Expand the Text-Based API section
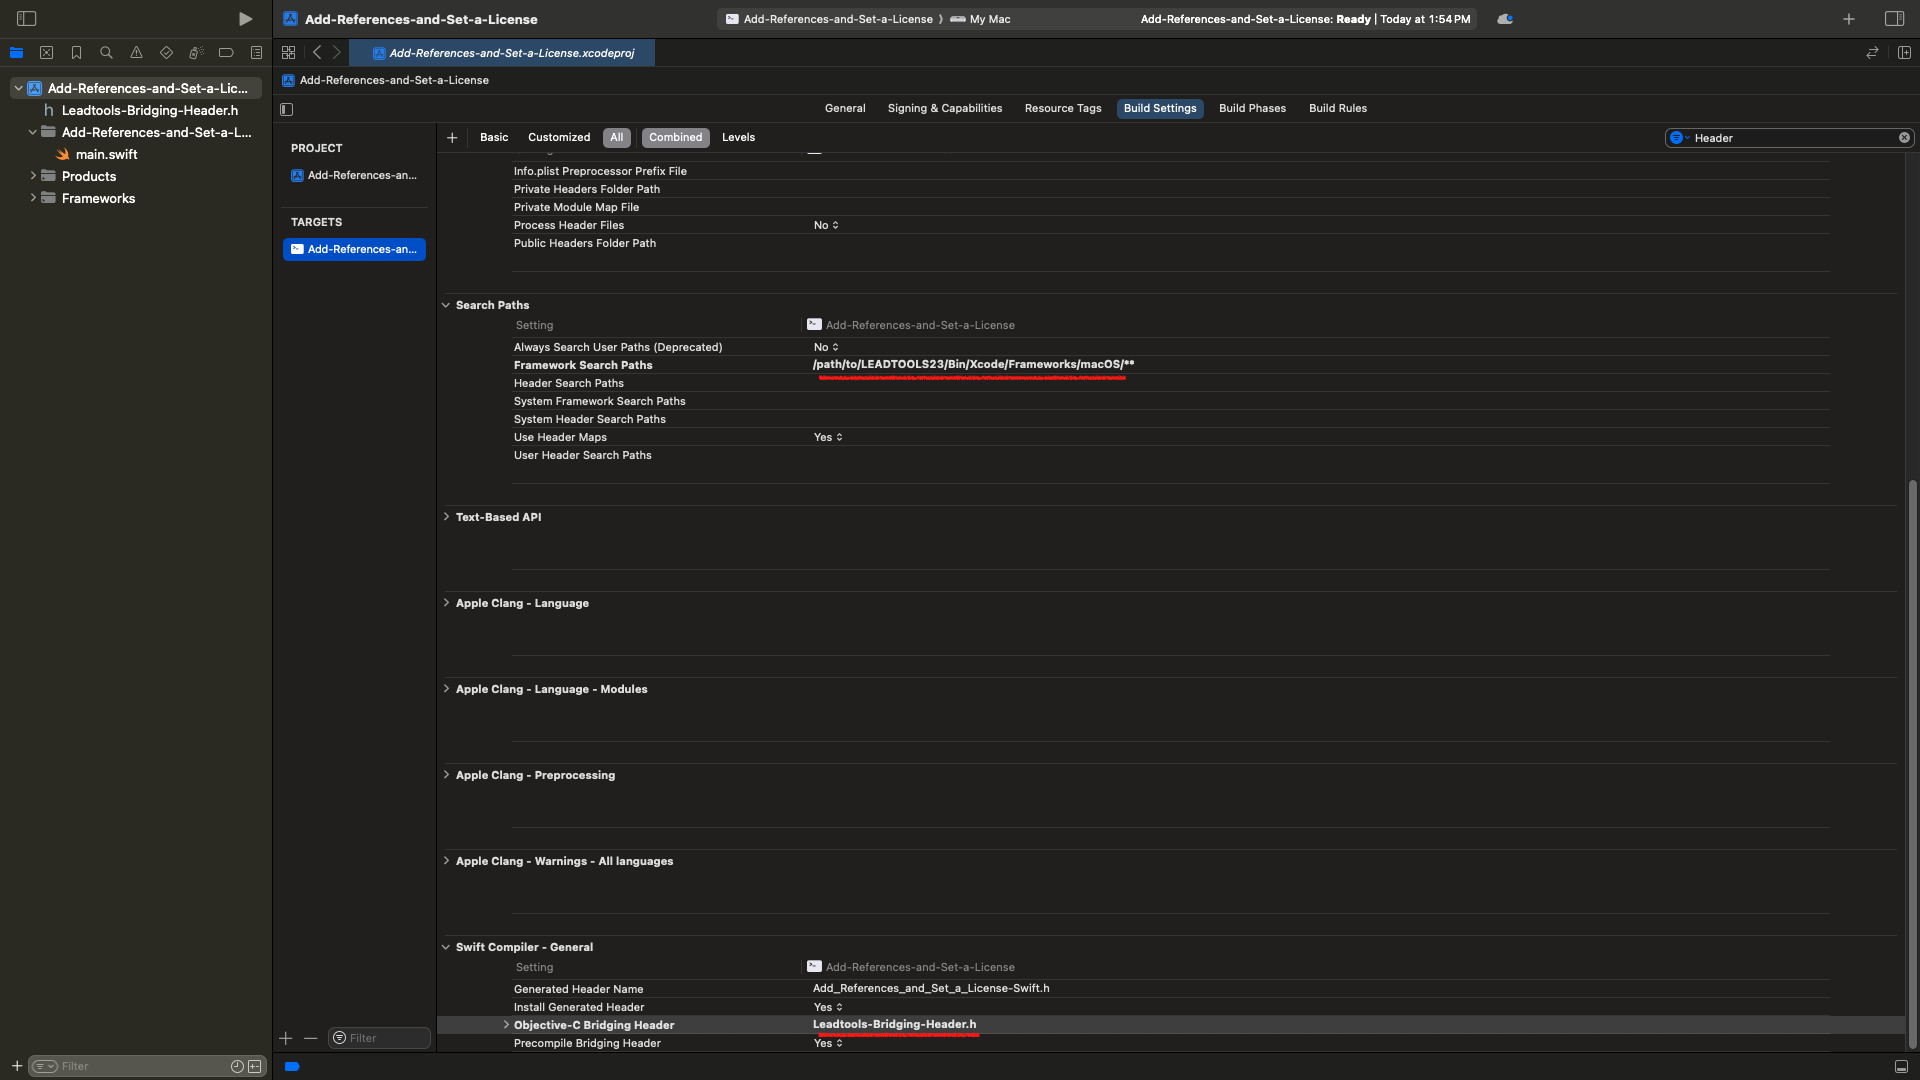The image size is (1920, 1080). pyautogui.click(x=446, y=517)
